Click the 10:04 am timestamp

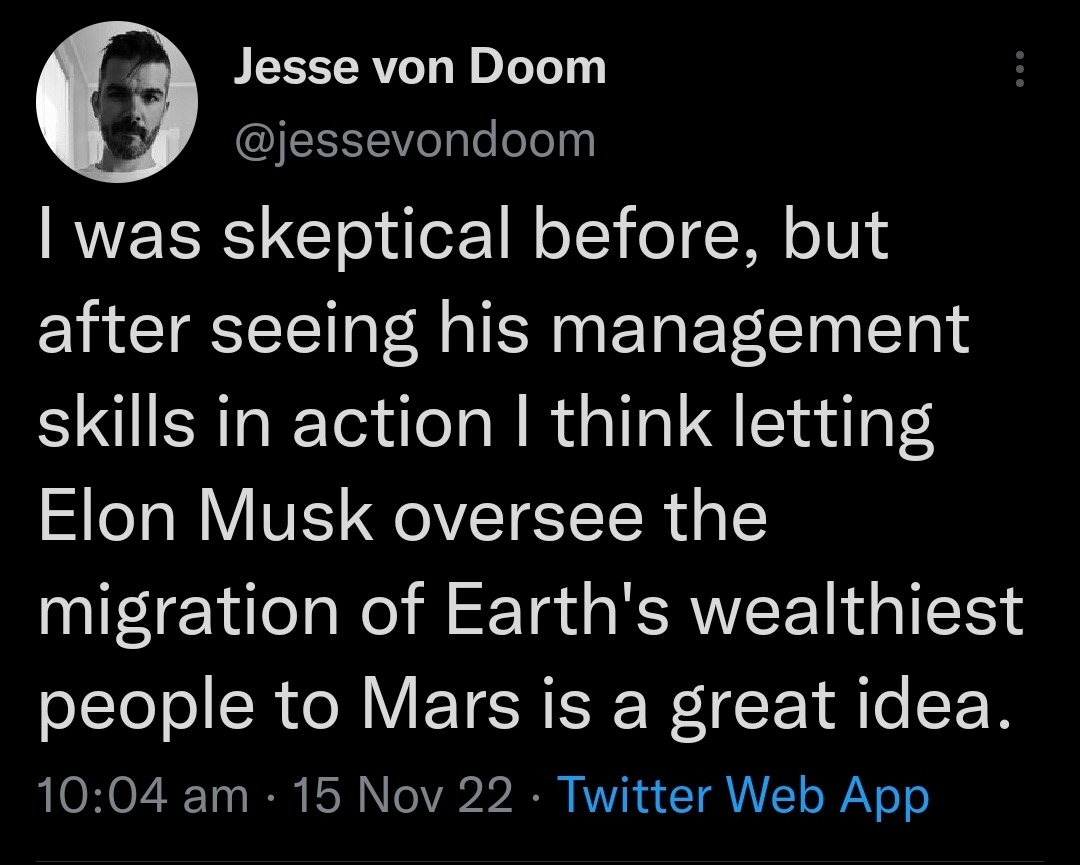(143, 795)
